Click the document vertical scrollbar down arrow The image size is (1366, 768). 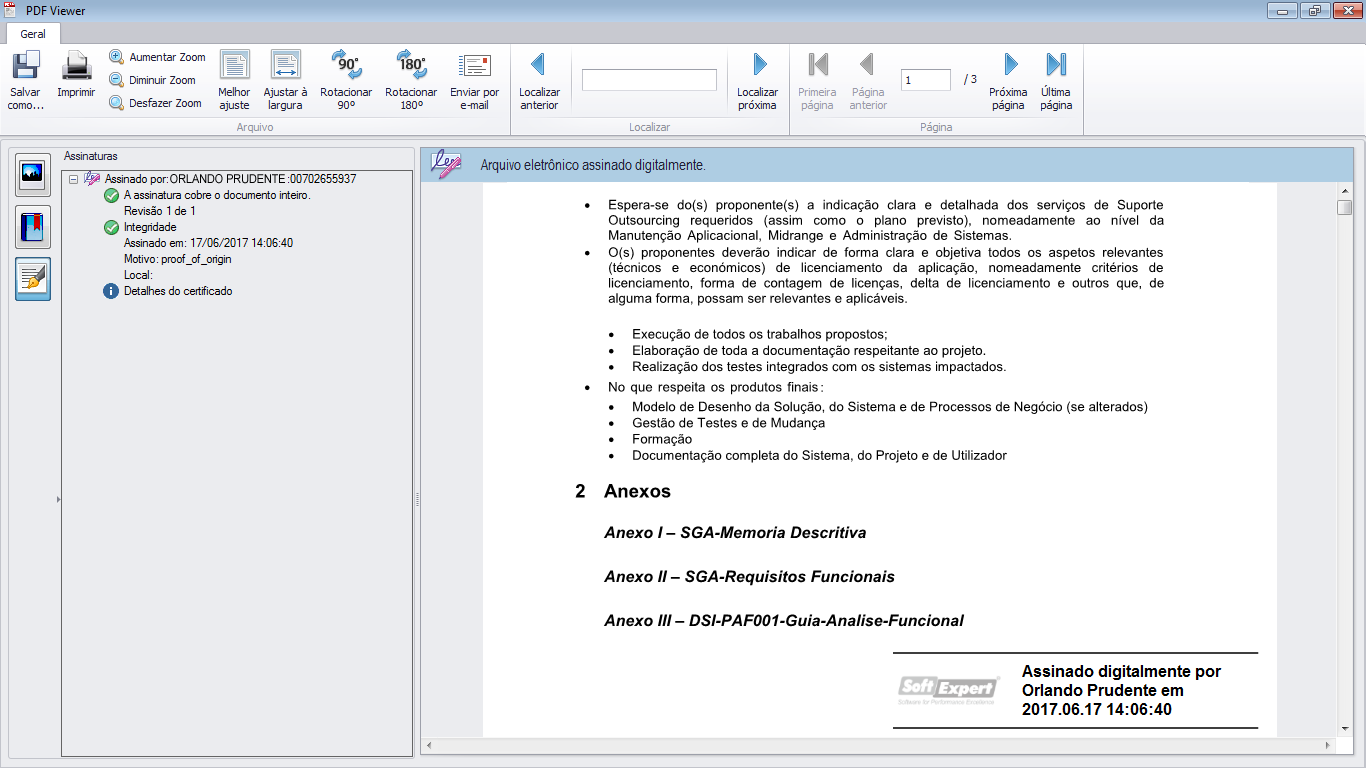(x=1344, y=728)
